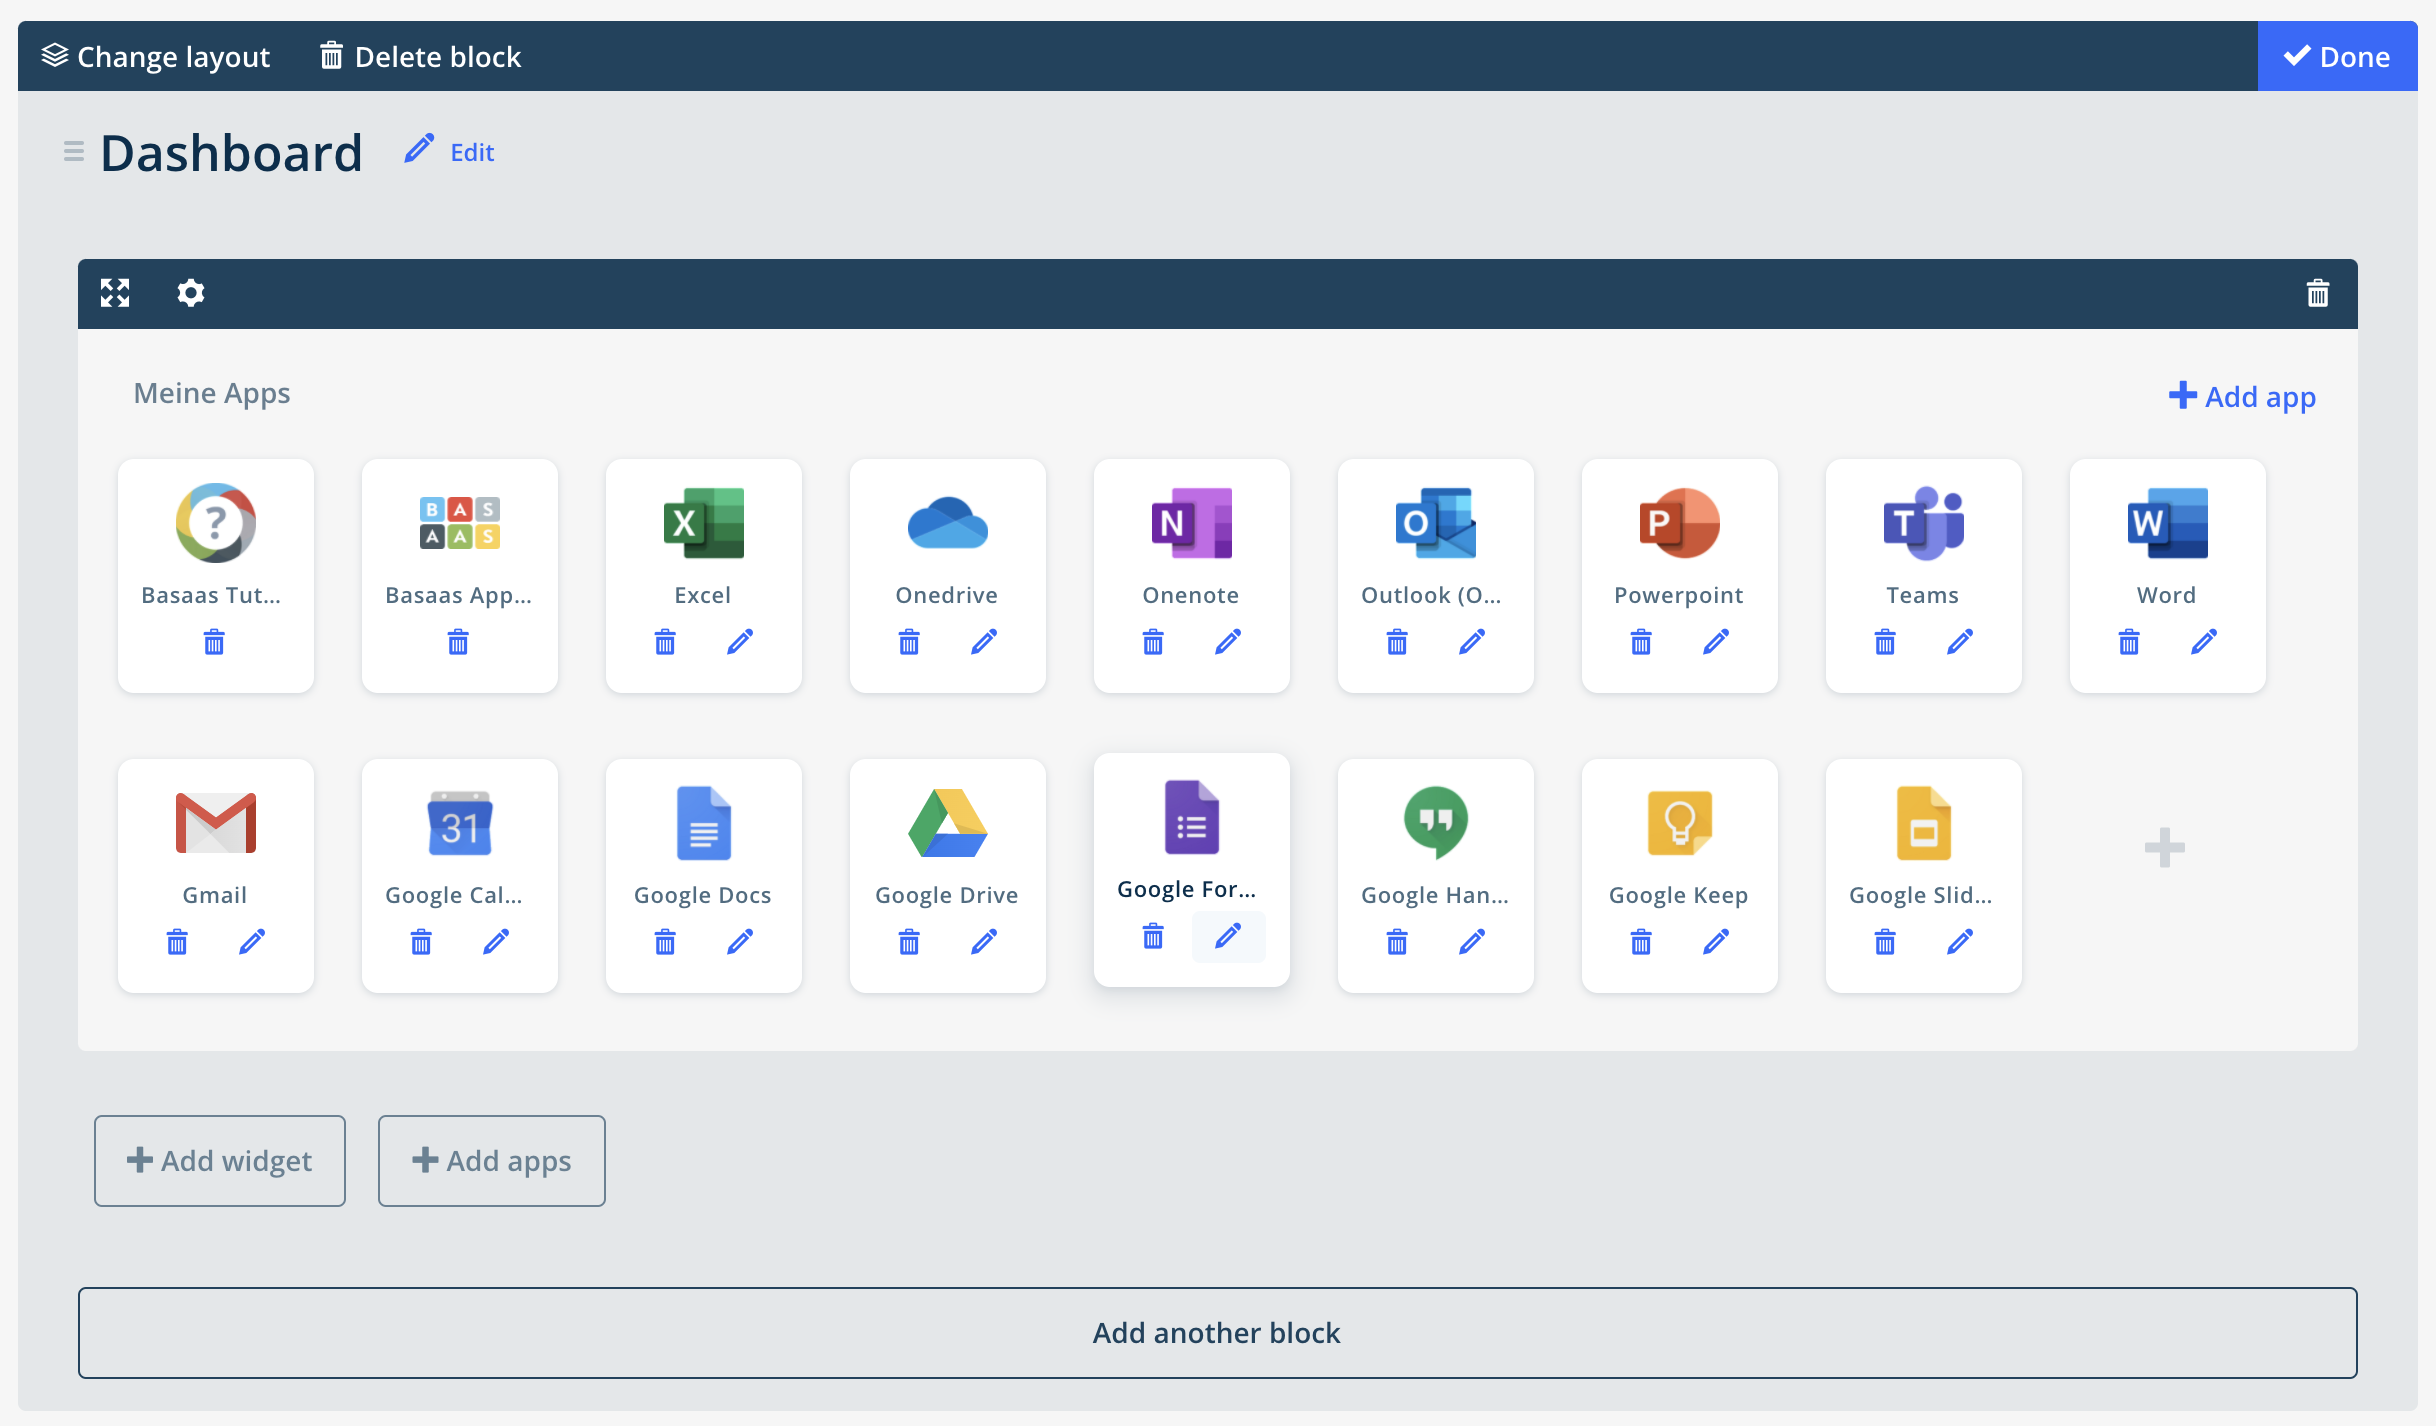The height and width of the screenshot is (1426, 2436).
Task: Edit the Powerpoint app tile
Action: [x=1716, y=641]
